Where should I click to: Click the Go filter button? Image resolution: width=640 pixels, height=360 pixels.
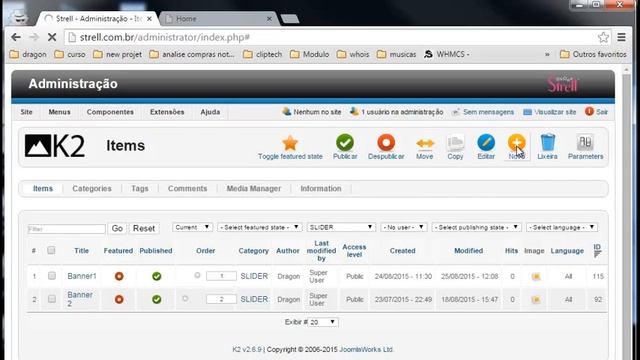point(117,229)
